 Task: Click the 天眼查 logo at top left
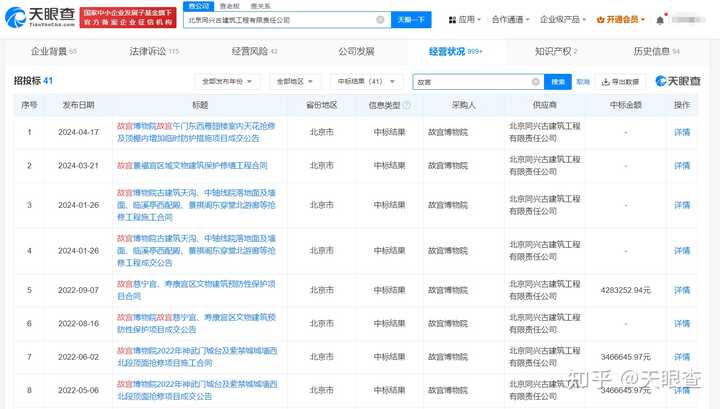click(39, 17)
